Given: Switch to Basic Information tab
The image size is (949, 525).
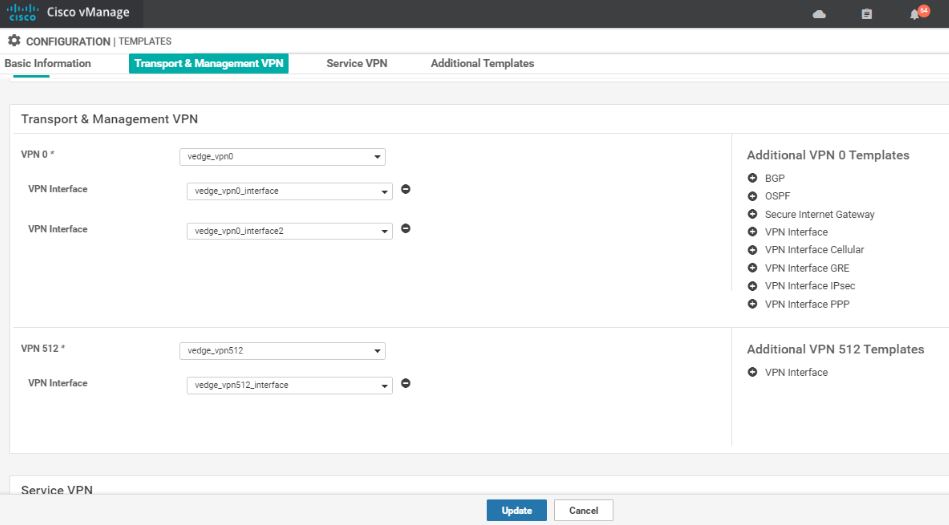Looking at the screenshot, I should 48,63.
